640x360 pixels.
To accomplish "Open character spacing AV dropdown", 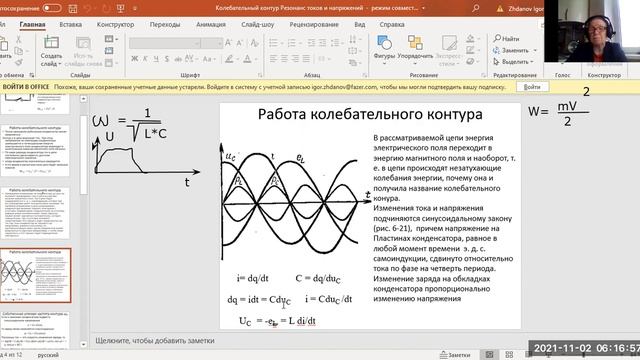I will (191, 59).
